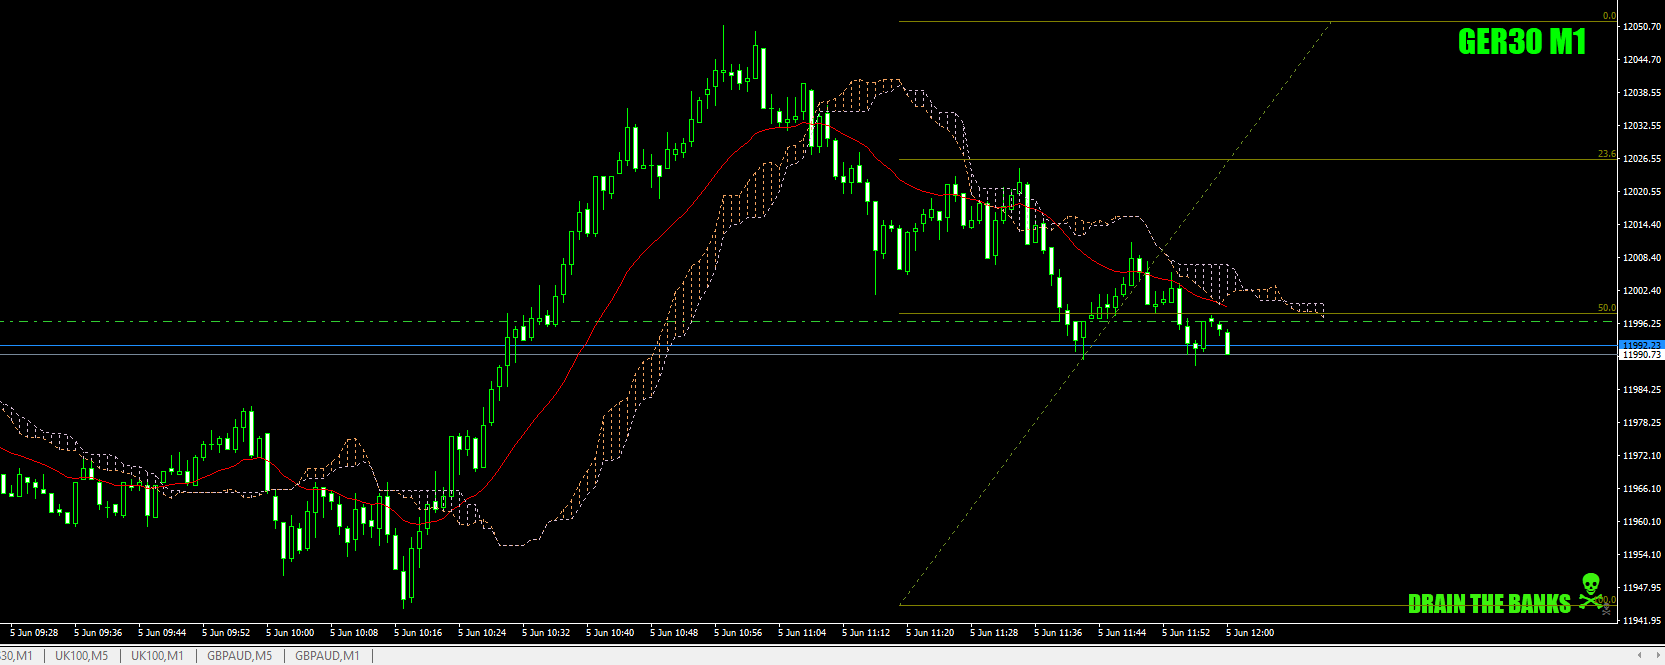This screenshot has width=1665, height=665.
Task: Click the 11990.73 price level label
Action: pos(1641,355)
